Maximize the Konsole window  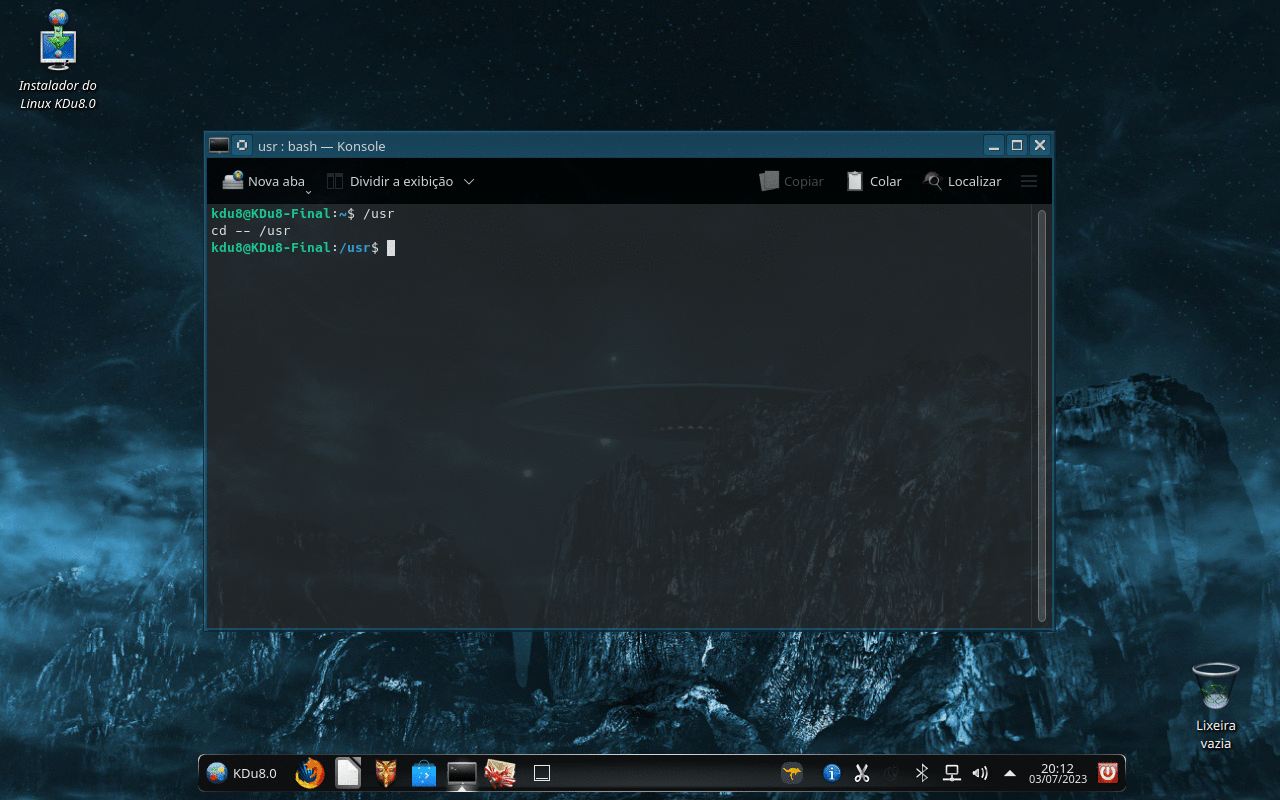(1017, 146)
